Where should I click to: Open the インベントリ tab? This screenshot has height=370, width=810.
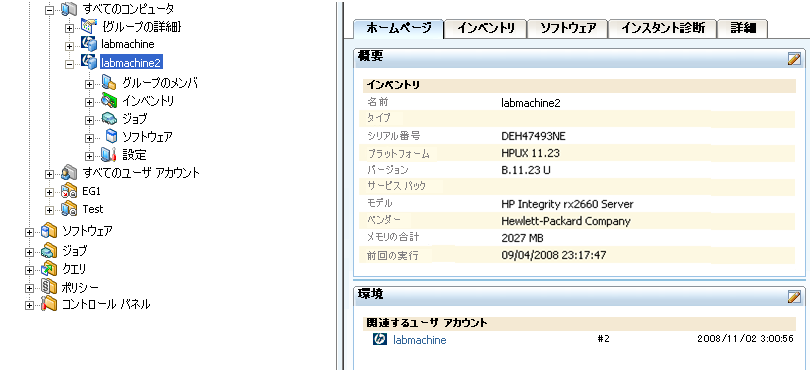(486, 28)
